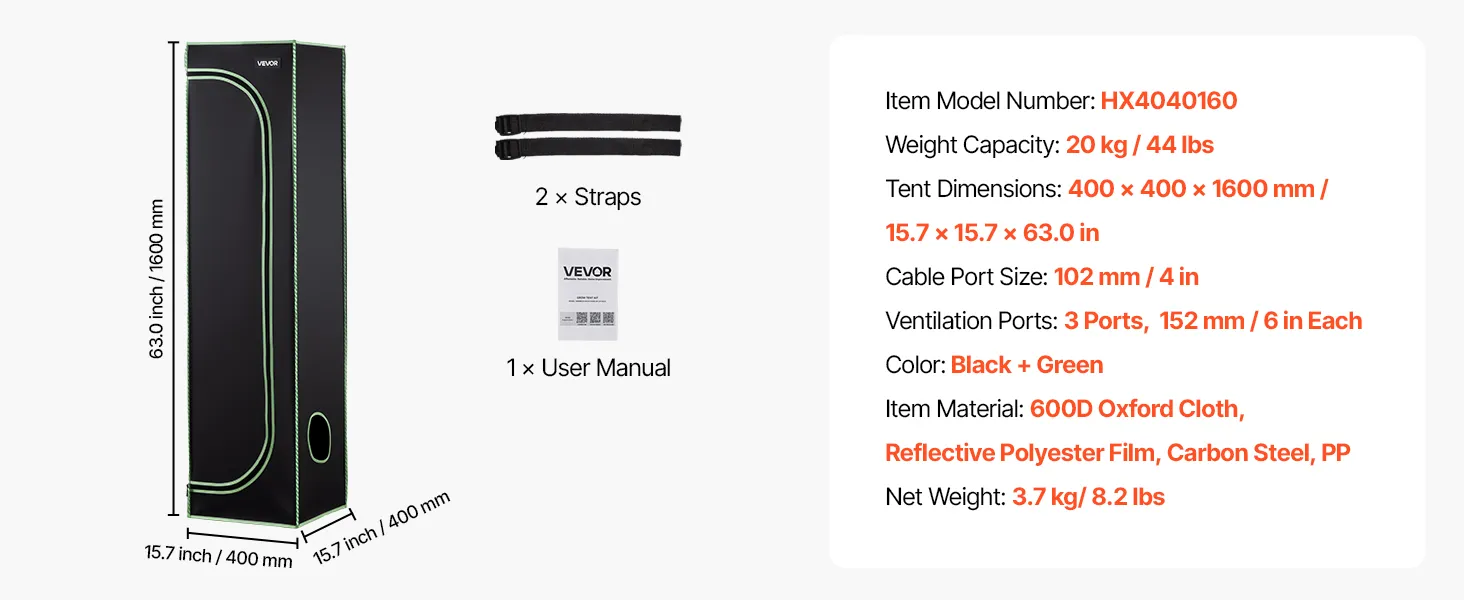Select the "1 × User Manual" label
Screen dimensions: 1464x600
pyautogui.click(x=588, y=368)
